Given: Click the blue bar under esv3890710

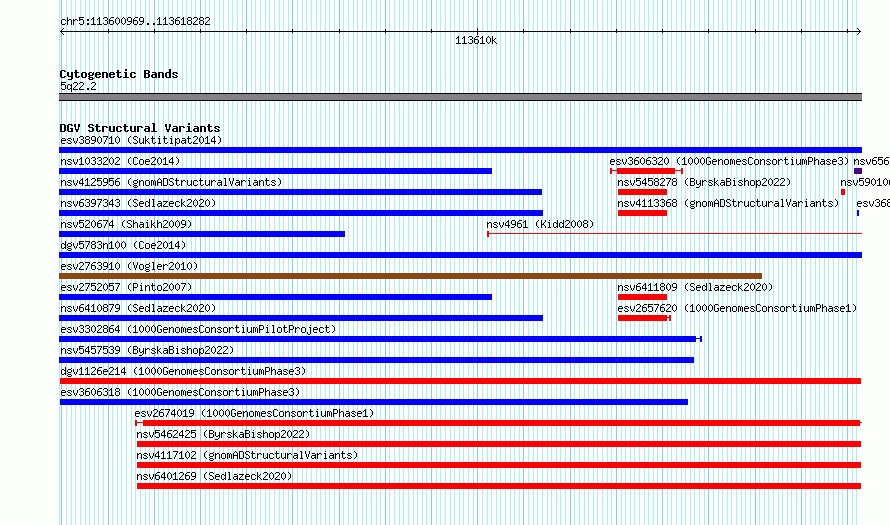Looking at the screenshot, I should 460,150.
